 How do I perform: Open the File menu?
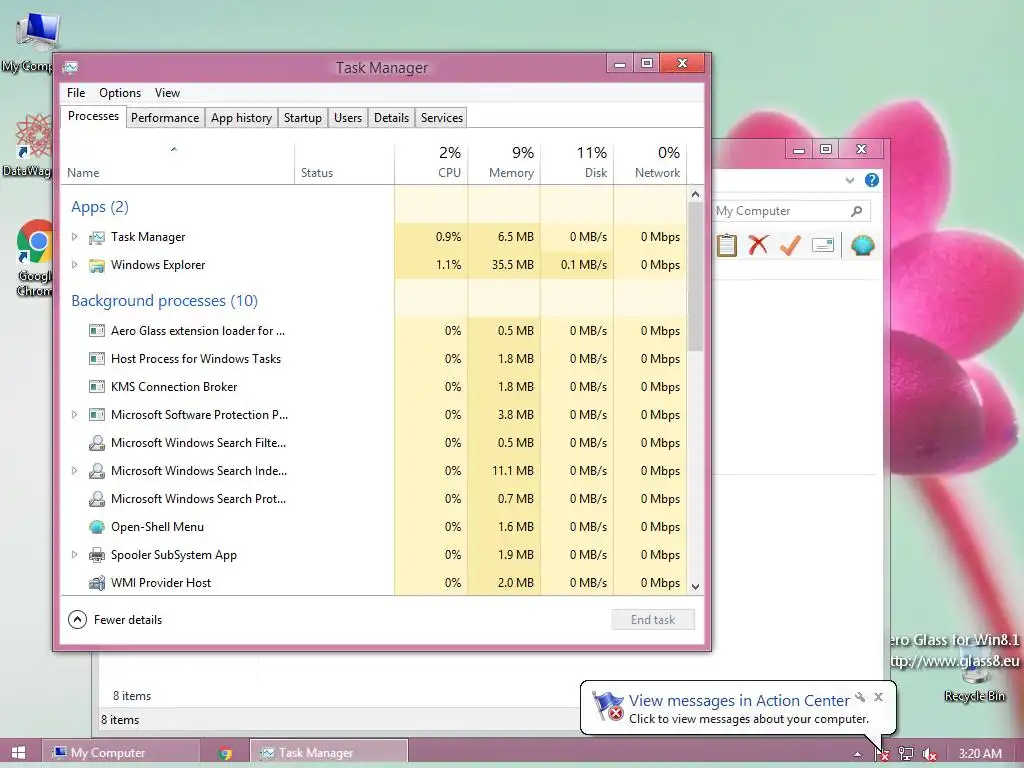tap(76, 93)
